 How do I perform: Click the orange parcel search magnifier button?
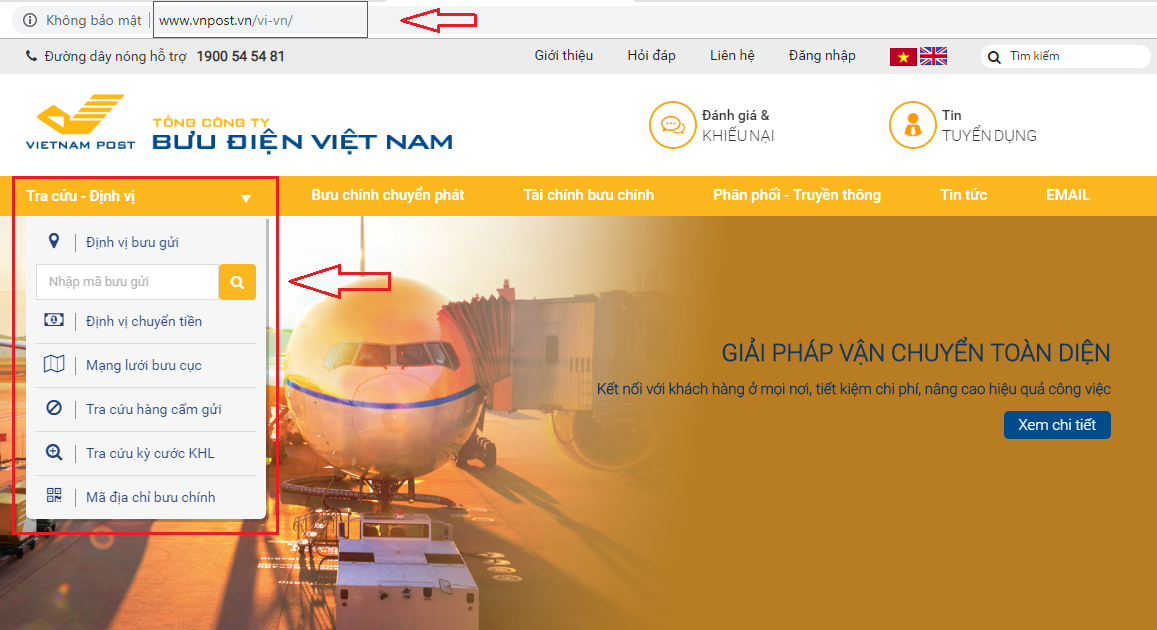(237, 282)
